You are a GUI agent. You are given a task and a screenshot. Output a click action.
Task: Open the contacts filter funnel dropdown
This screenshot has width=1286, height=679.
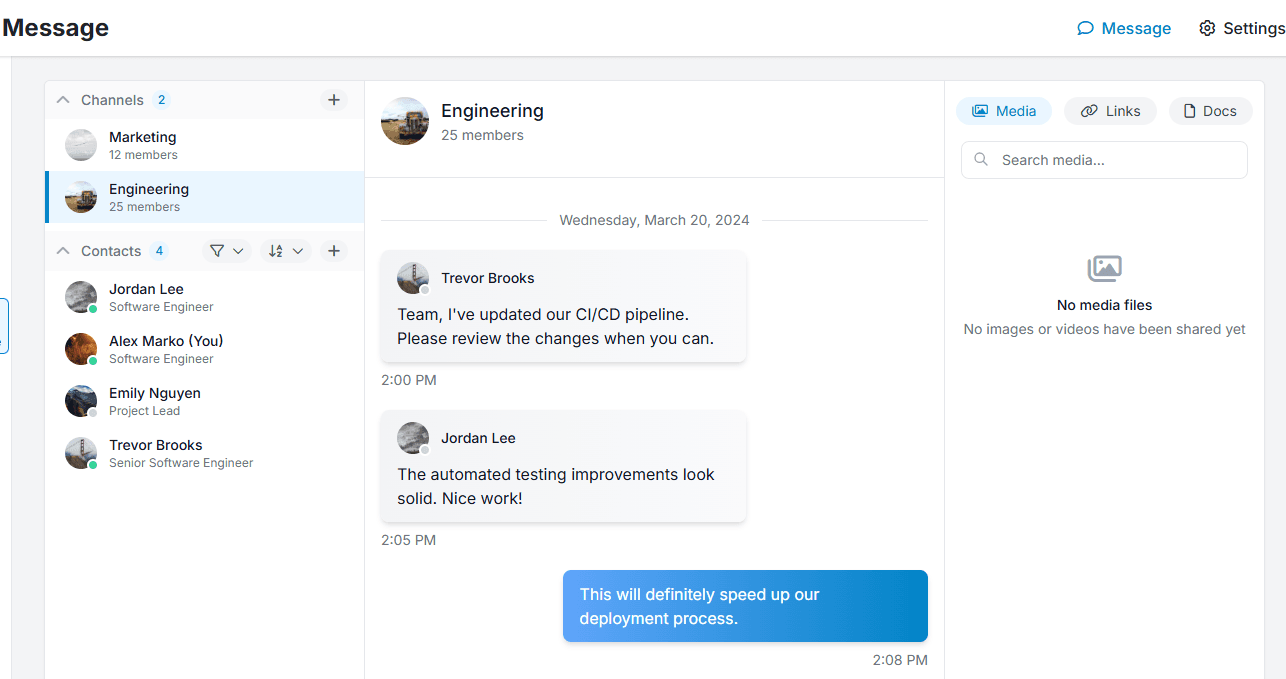227,251
